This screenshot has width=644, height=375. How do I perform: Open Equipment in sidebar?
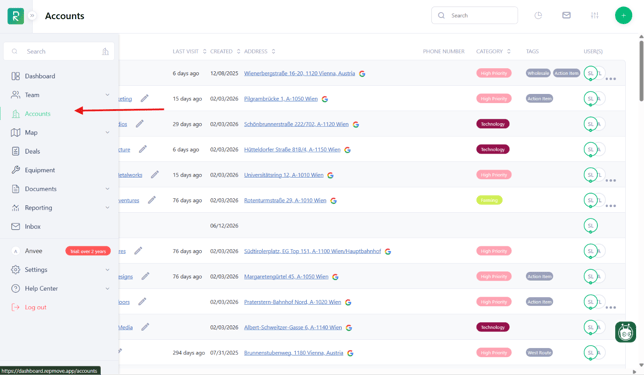coord(40,170)
